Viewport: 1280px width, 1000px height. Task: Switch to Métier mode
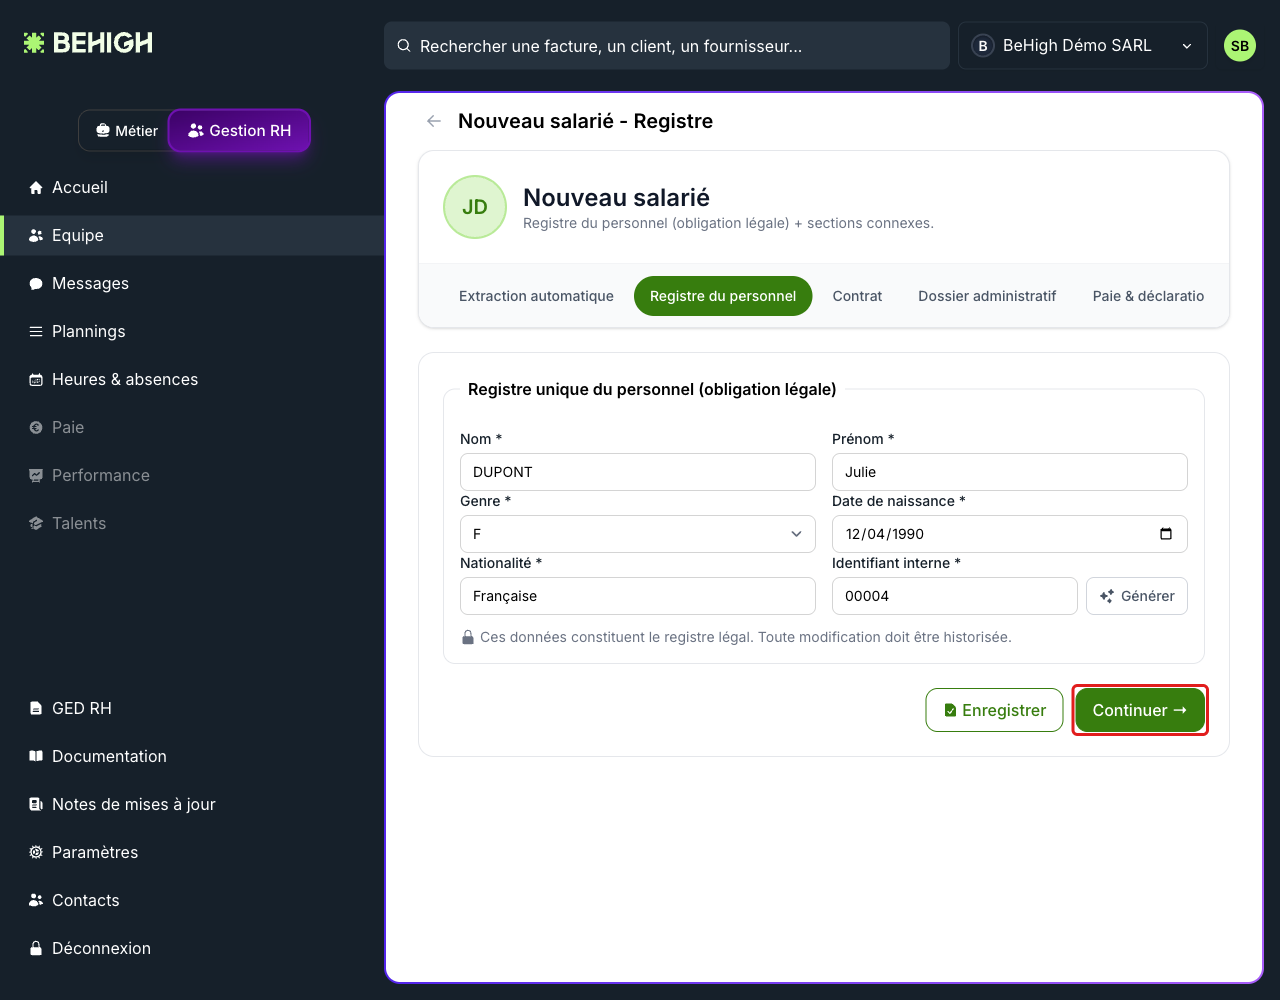(126, 131)
